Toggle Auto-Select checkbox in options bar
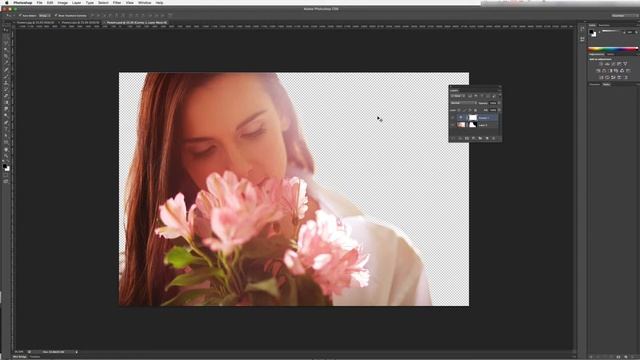The height and width of the screenshot is (360, 640). point(20,16)
